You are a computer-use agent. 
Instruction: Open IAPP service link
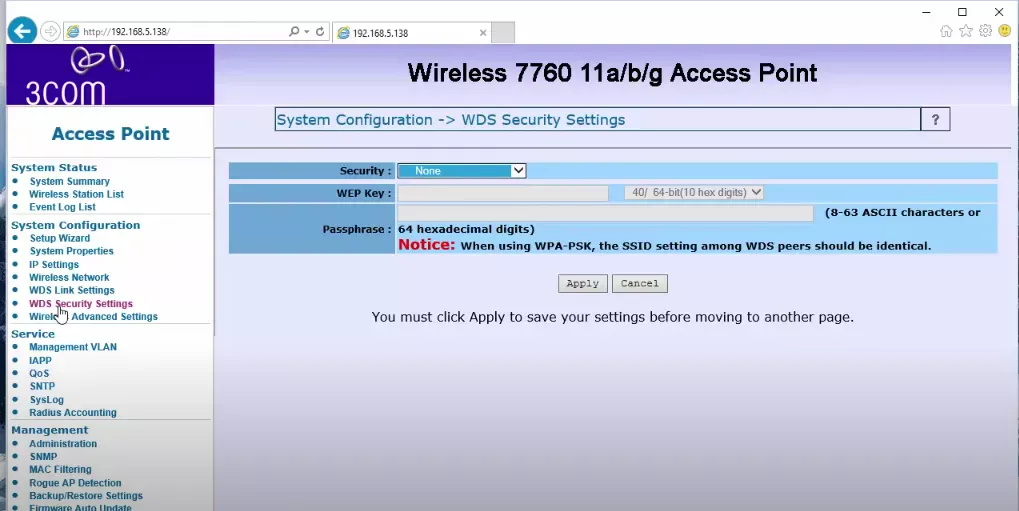pyautogui.click(x=40, y=361)
